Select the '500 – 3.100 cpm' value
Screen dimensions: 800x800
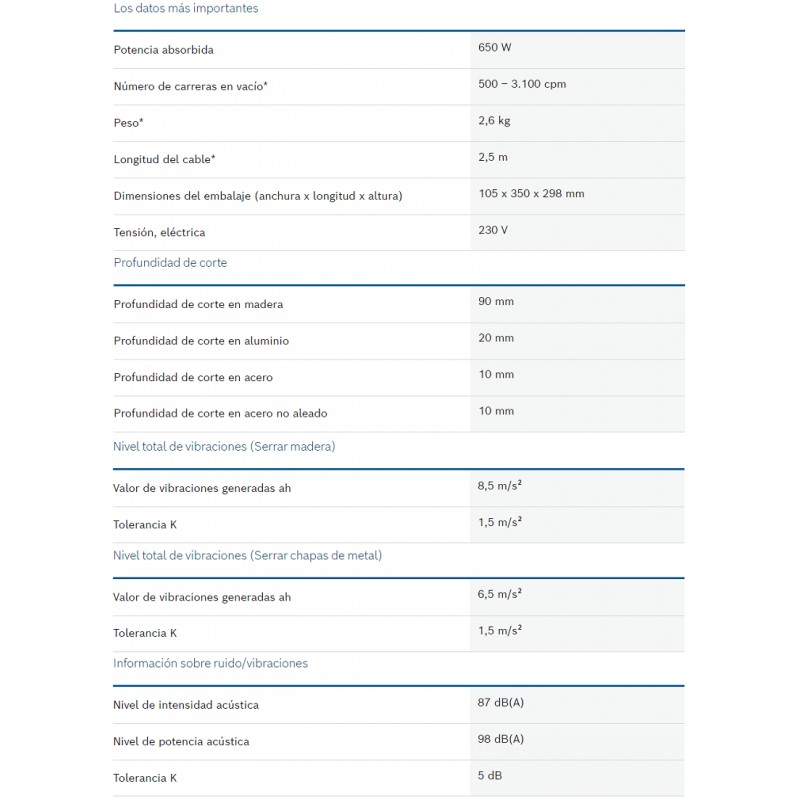coord(522,84)
